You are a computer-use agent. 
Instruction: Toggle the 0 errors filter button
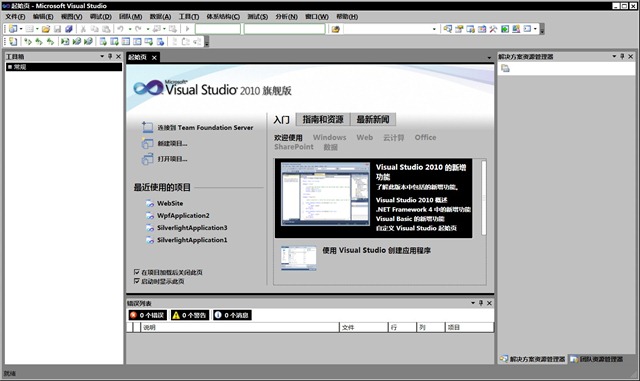point(147,315)
